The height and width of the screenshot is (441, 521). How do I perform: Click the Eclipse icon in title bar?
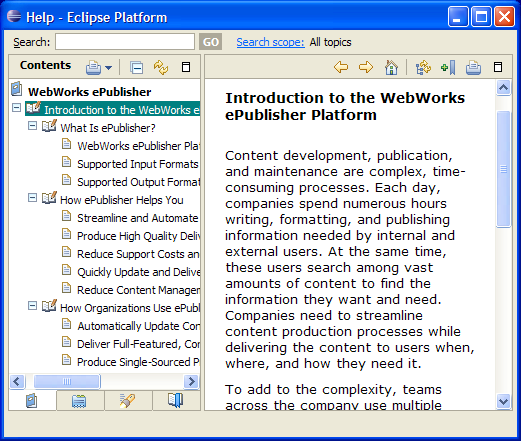(x=14, y=16)
